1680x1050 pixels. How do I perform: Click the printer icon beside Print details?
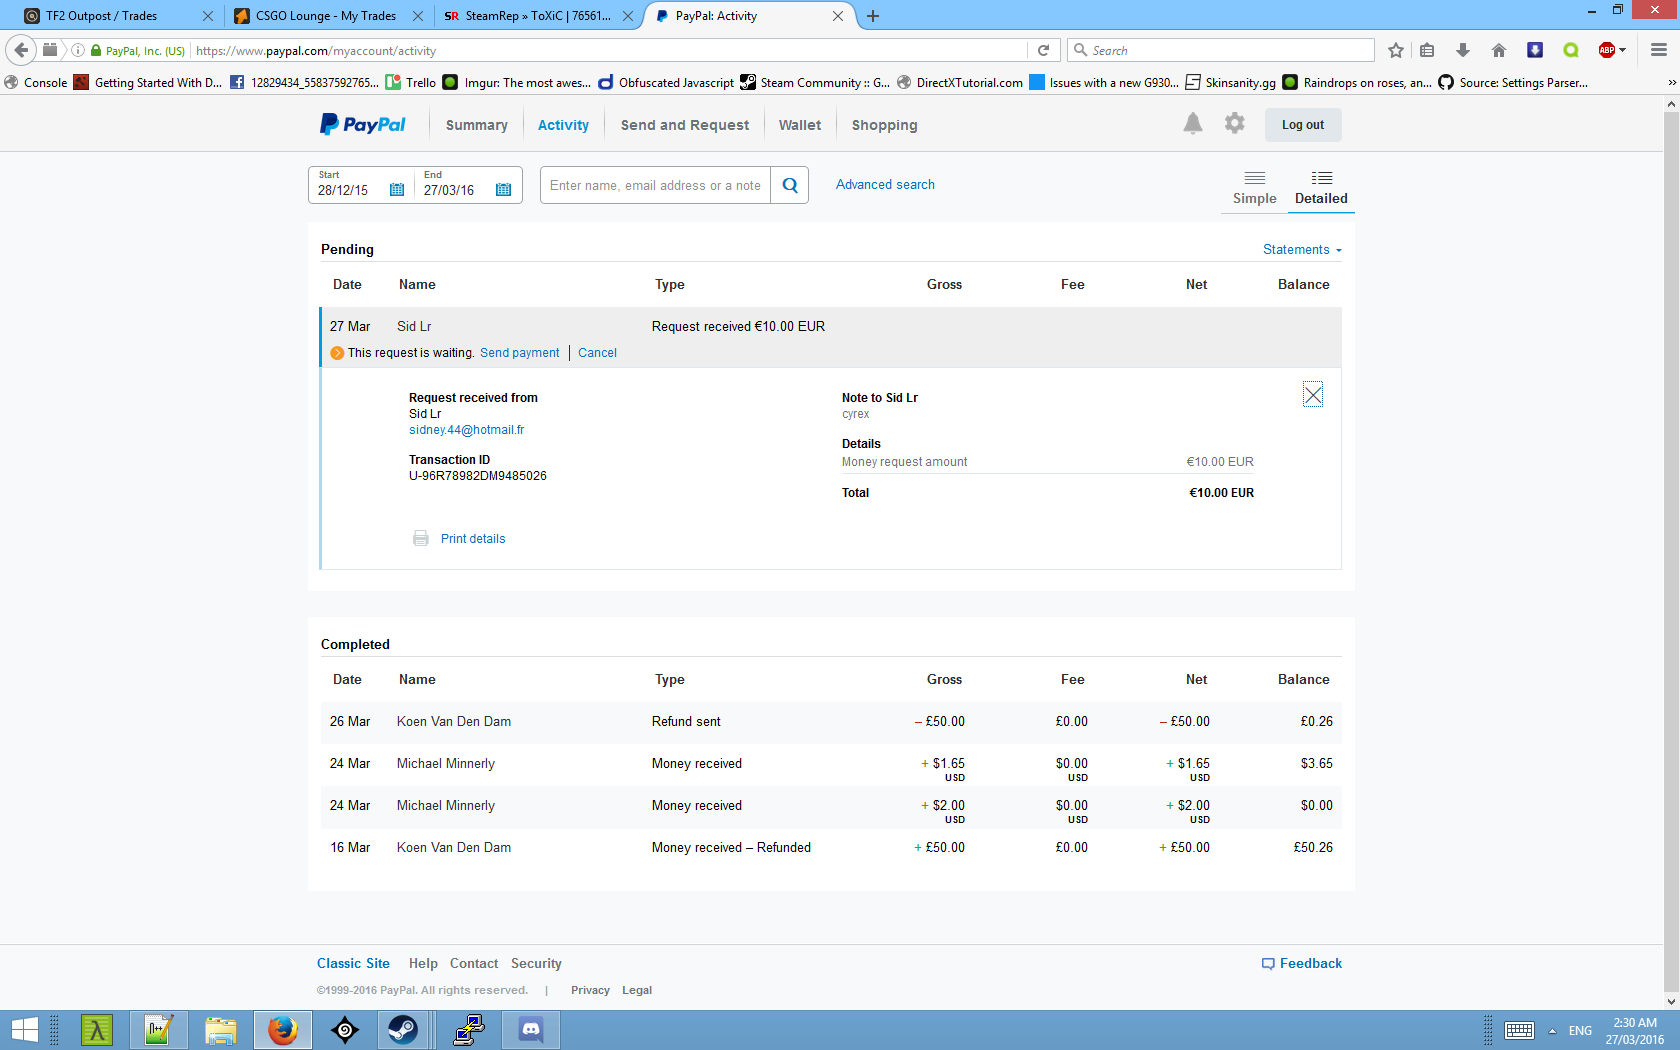(x=421, y=538)
